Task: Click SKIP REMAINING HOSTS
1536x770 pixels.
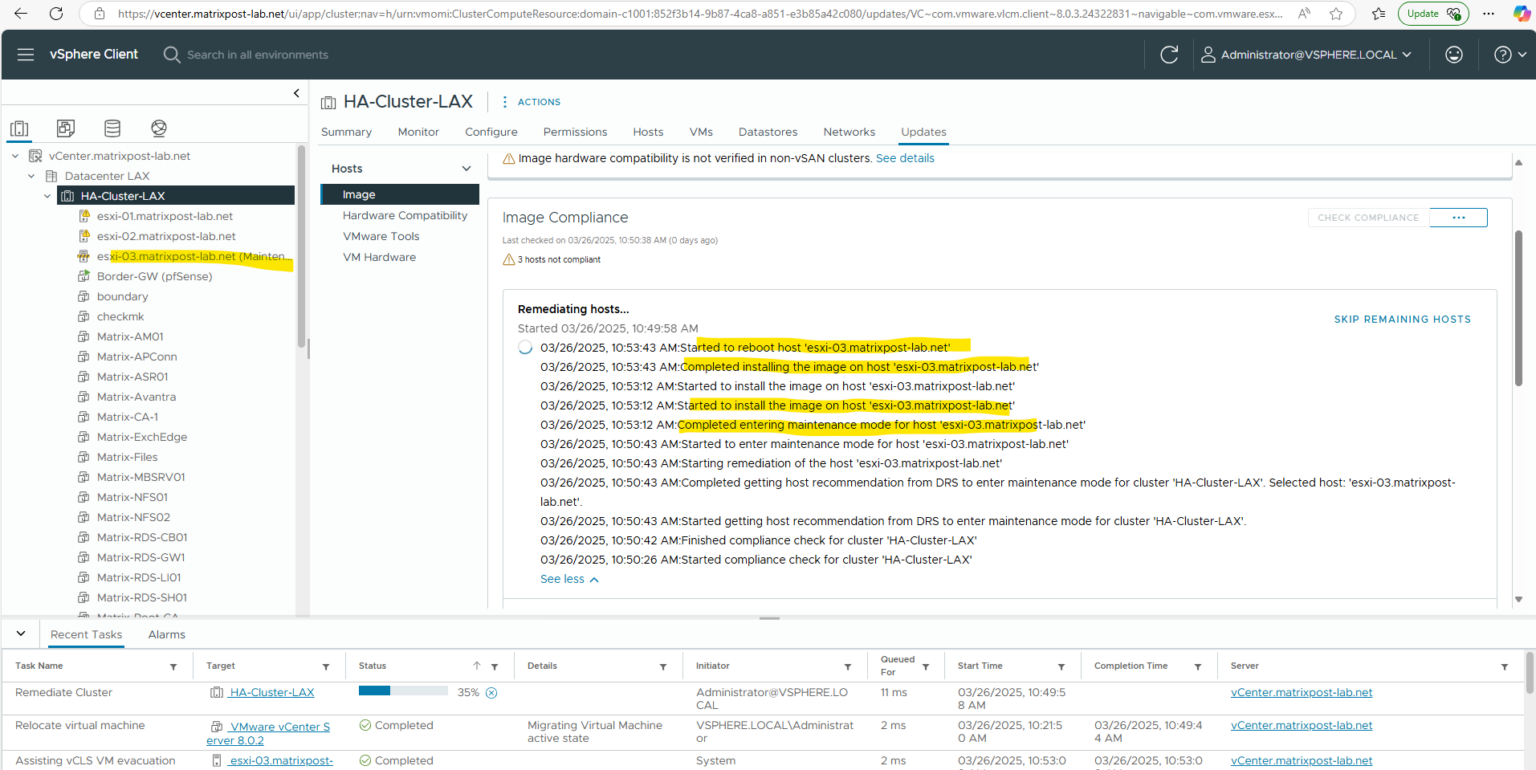Action: tap(1402, 319)
